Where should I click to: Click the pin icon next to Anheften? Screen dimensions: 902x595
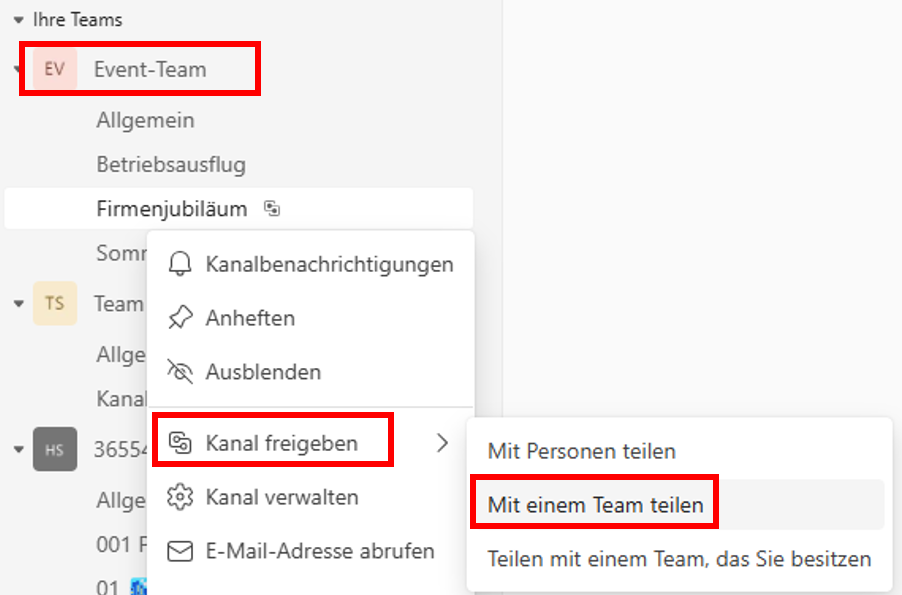[180, 318]
